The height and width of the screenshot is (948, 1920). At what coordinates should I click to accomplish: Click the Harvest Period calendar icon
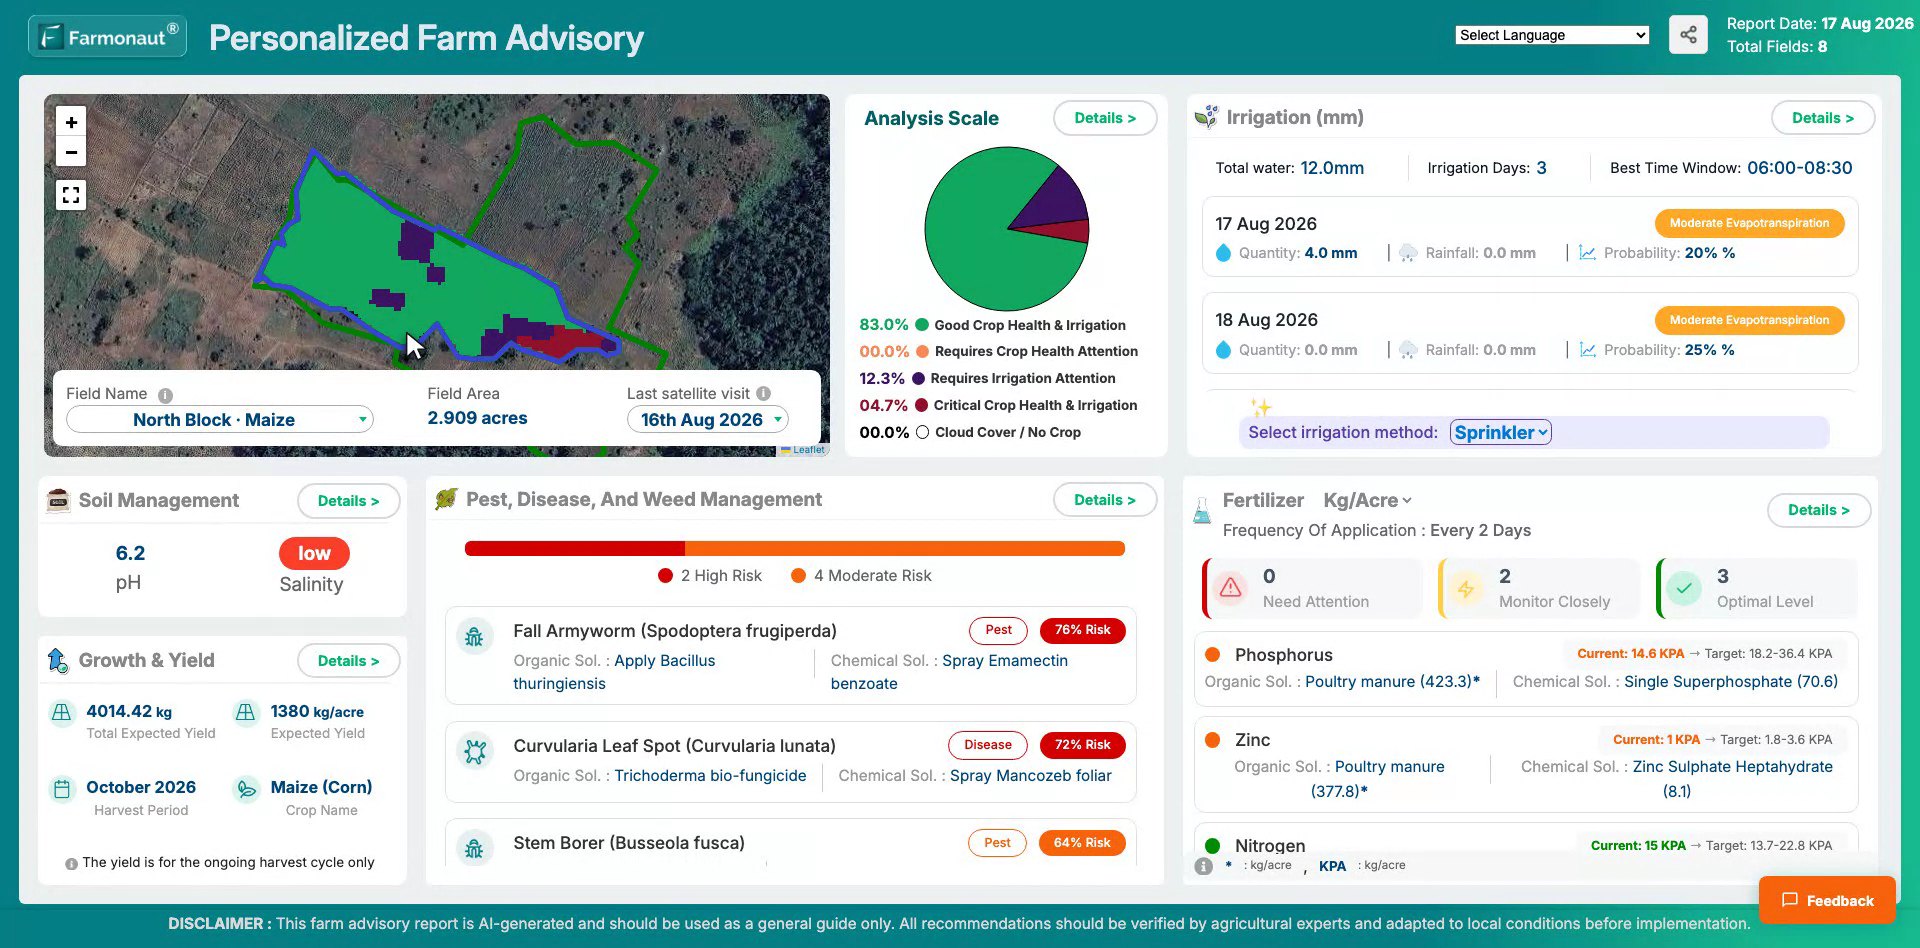pos(61,789)
